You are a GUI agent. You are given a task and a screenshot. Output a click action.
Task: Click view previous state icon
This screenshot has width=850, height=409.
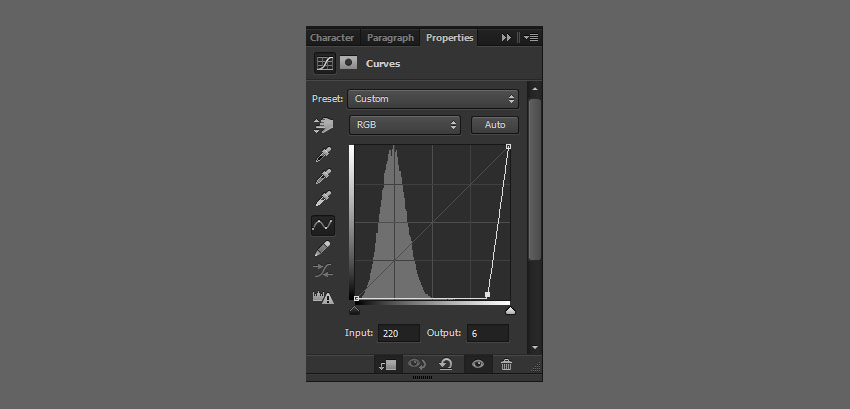(x=417, y=365)
